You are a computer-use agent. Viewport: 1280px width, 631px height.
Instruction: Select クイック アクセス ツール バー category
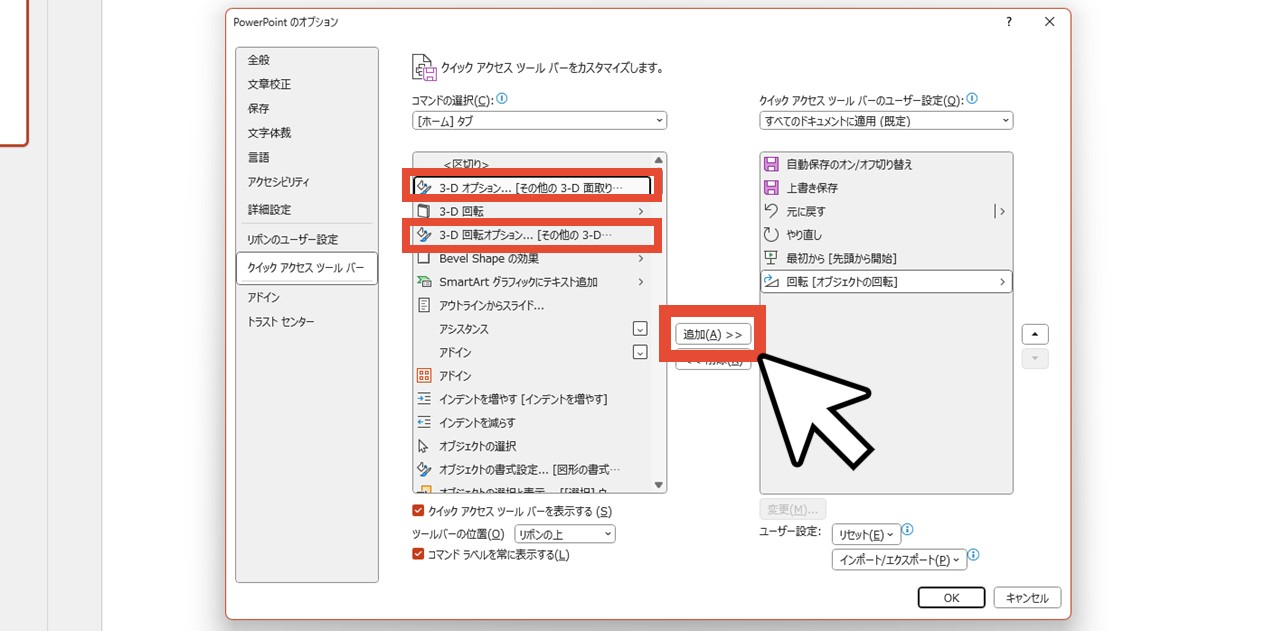(307, 268)
